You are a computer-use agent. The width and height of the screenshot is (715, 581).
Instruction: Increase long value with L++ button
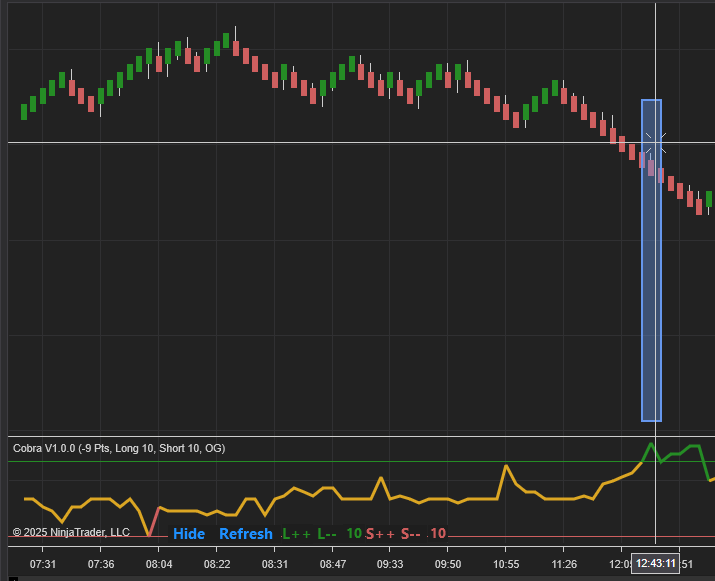pyautogui.click(x=297, y=534)
